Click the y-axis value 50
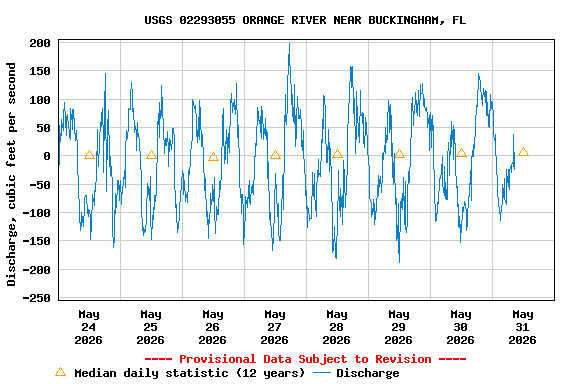This screenshot has height=384, width=576. [x=43, y=128]
